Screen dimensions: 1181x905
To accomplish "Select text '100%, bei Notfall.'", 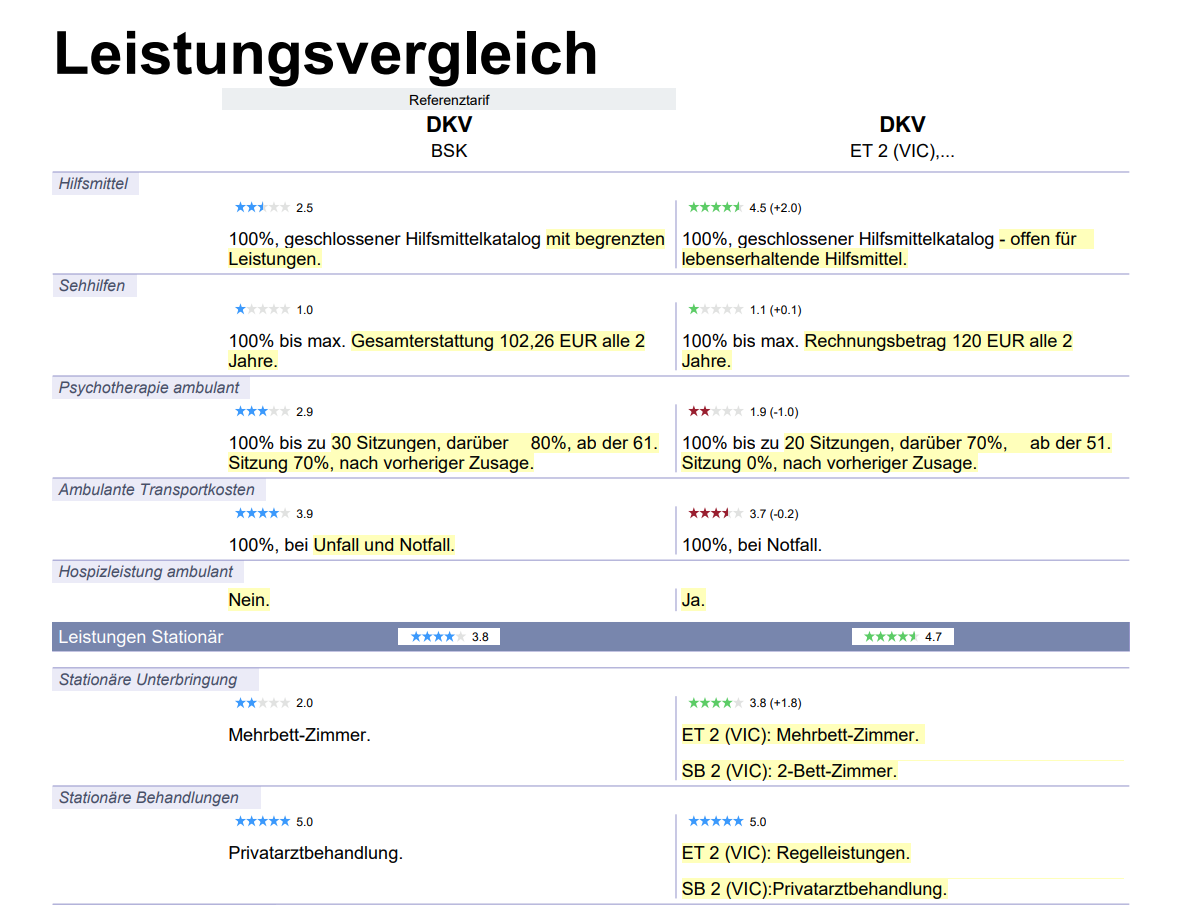I will 752,544.
